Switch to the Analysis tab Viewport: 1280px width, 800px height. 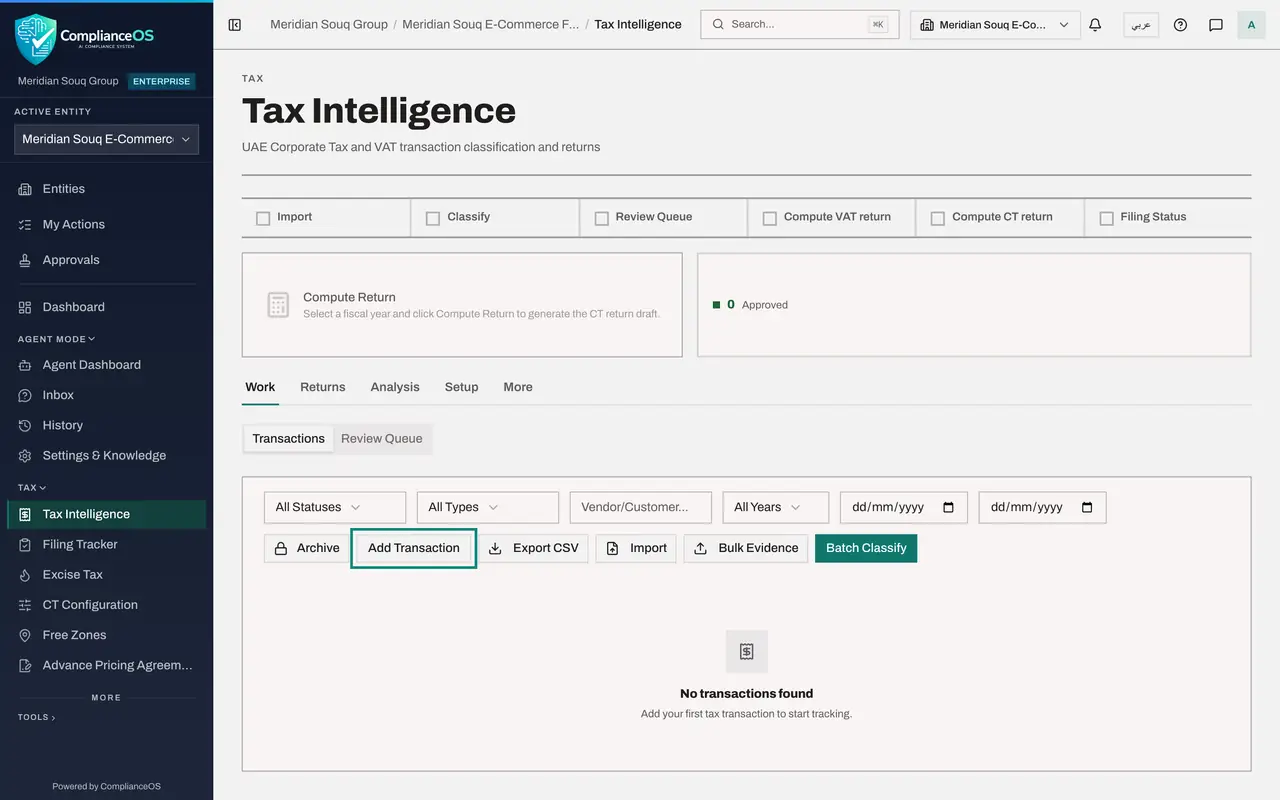395,387
